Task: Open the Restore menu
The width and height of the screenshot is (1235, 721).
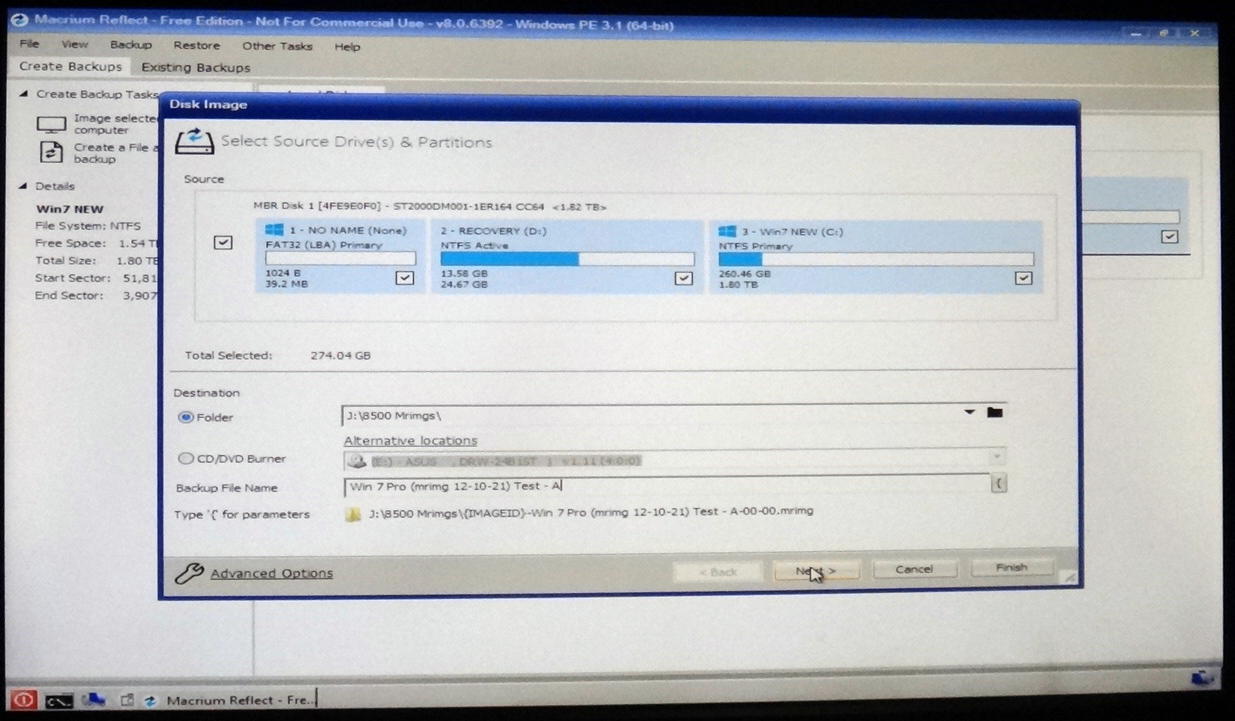Action: point(196,46)
